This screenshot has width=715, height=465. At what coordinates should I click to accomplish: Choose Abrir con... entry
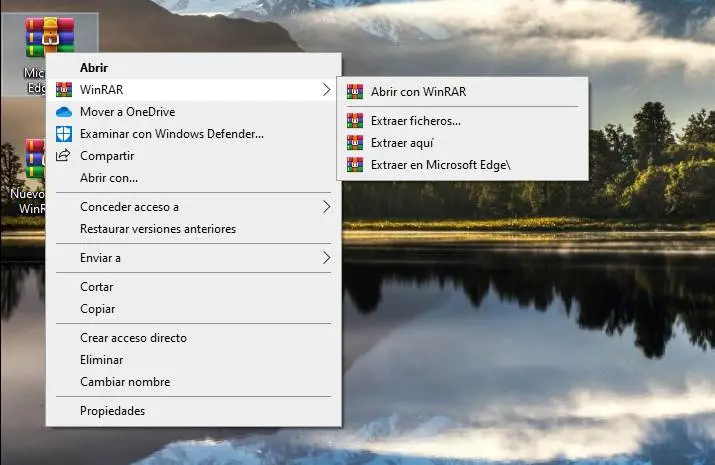point(194,178)
